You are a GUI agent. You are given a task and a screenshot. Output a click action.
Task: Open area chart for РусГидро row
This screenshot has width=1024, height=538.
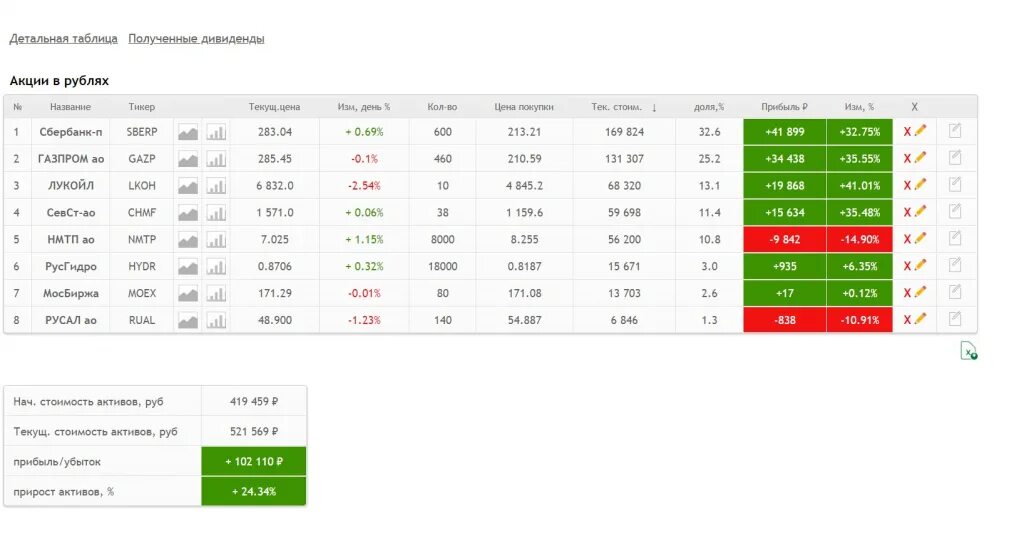click(188, 267)
